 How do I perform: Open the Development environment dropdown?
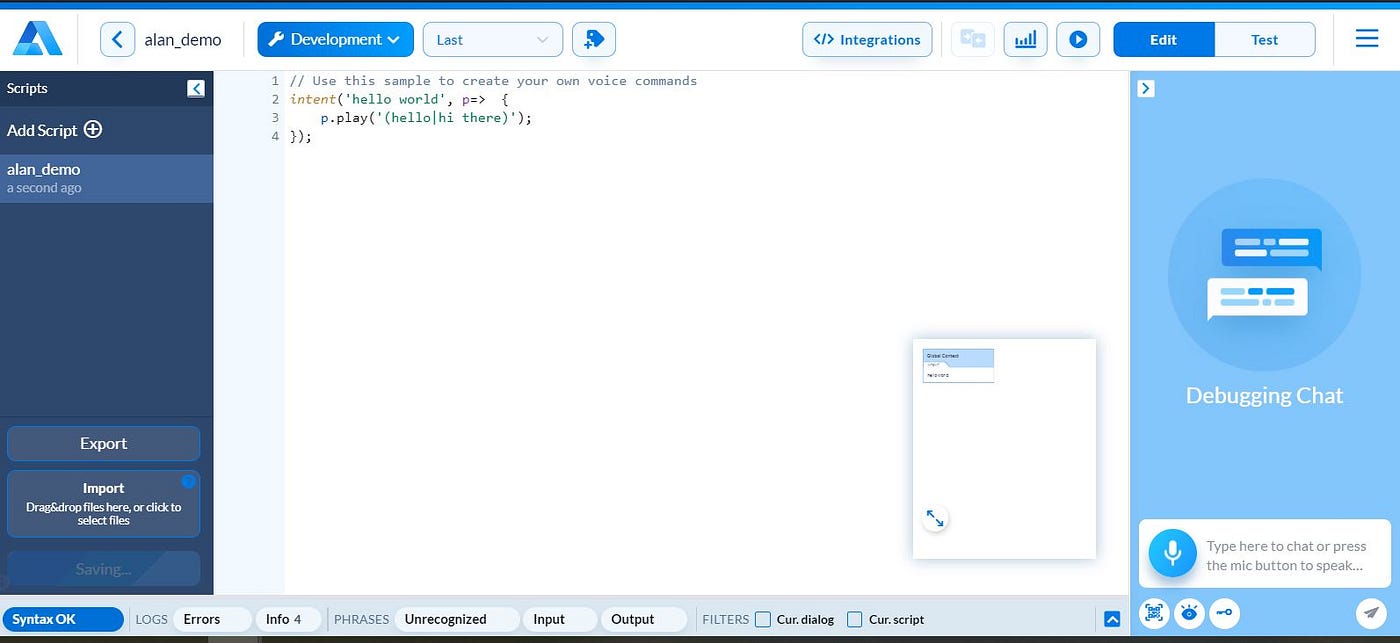(335, 39)
